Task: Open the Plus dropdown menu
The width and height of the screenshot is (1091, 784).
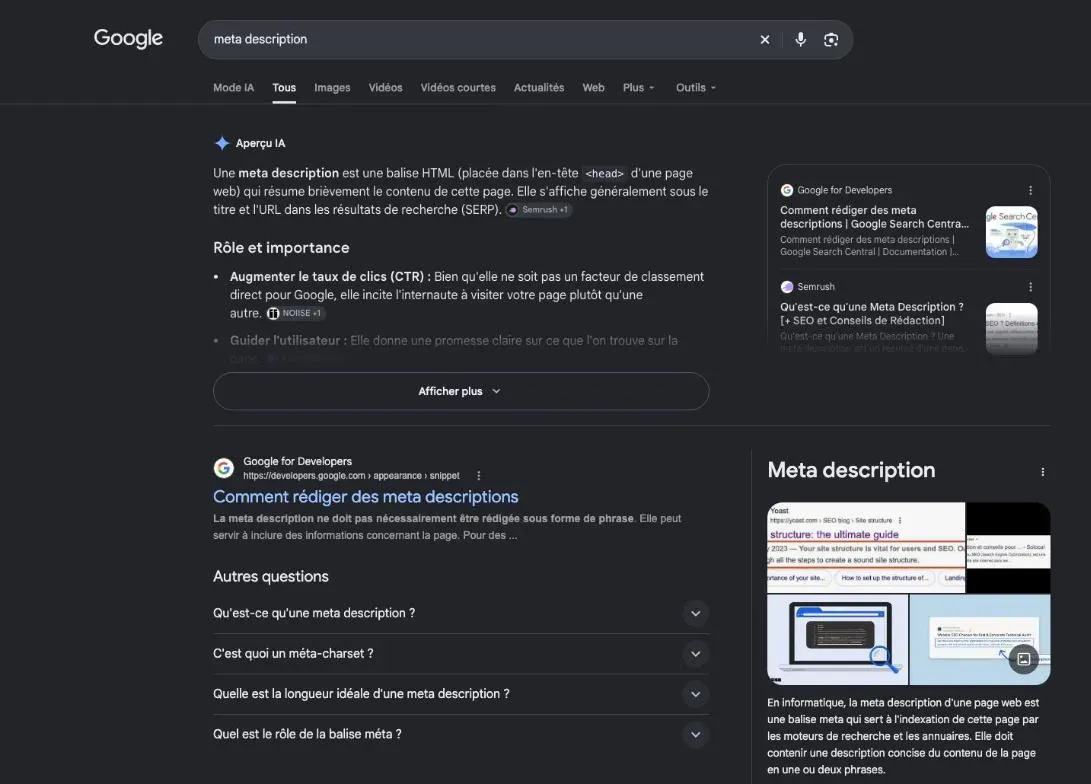Action: tap(638, 88)
